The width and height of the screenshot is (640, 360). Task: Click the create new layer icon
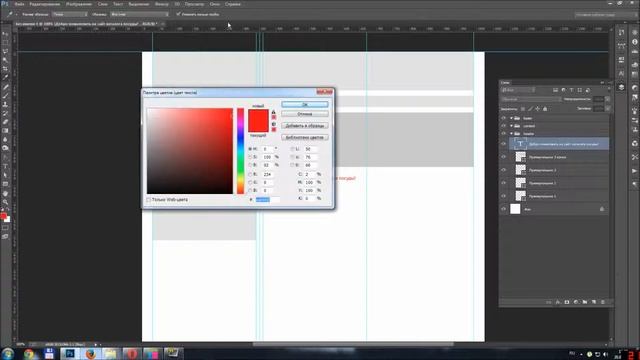click(593, 302)
